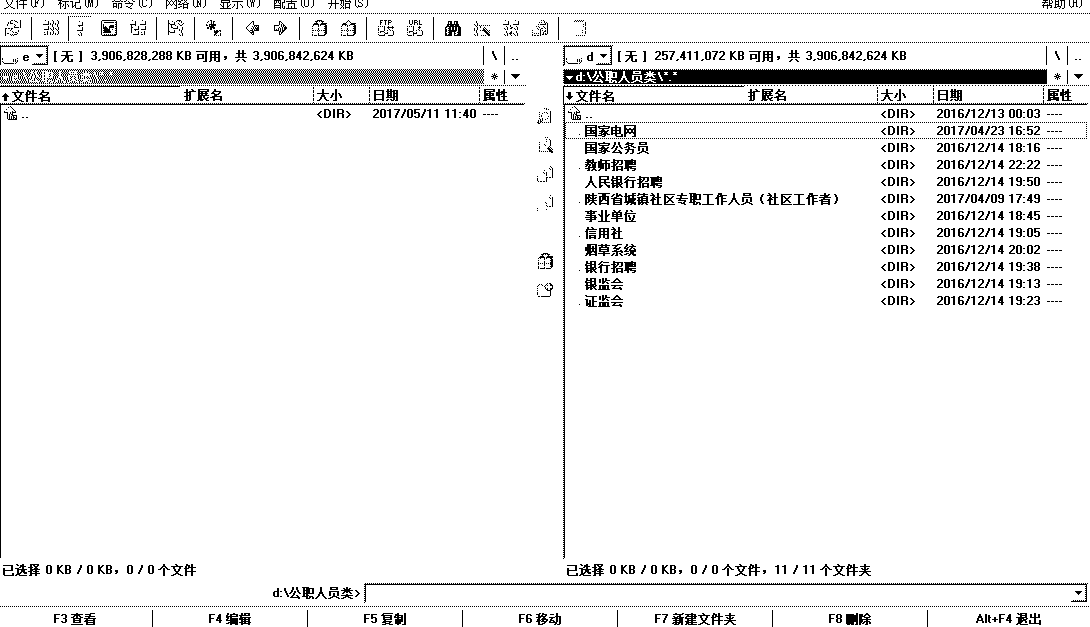Select the 国家电网 folder
This screenshot has width=1090, height=627.
coord(827,131)
